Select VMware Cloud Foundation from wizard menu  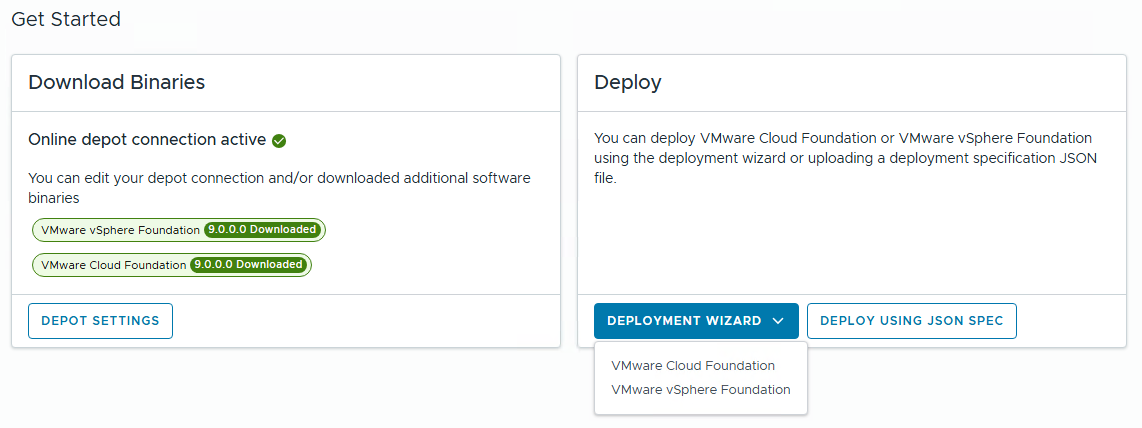(693, 366)
